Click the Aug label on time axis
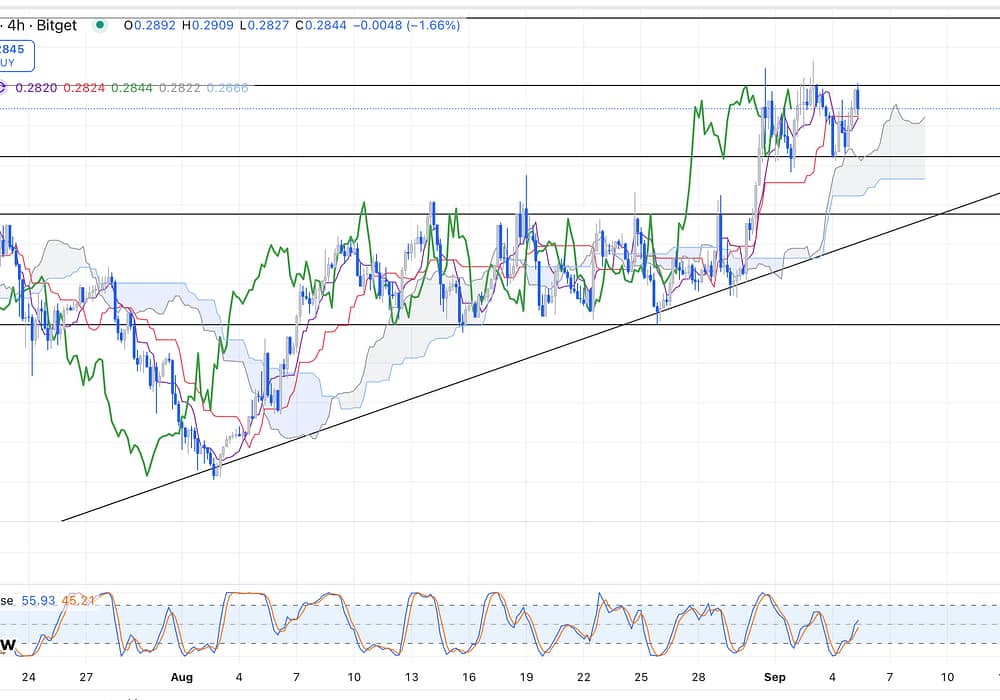 pos(181,677)
